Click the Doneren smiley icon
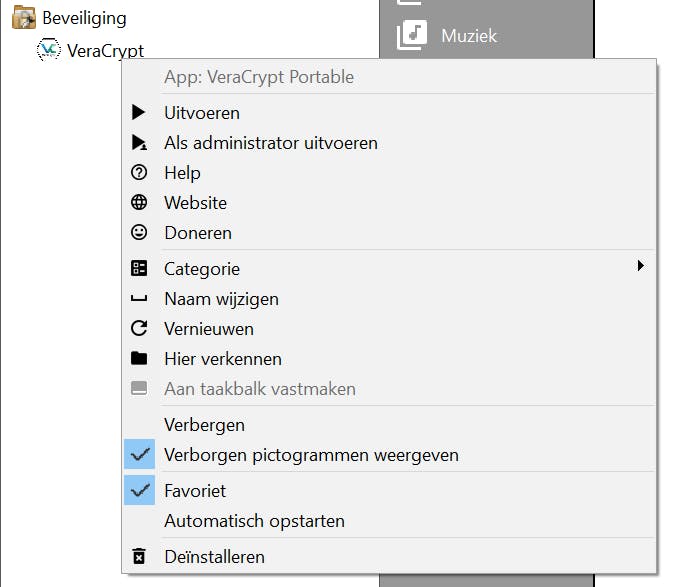This screenshot has width=675, height=587. [140, 233]
